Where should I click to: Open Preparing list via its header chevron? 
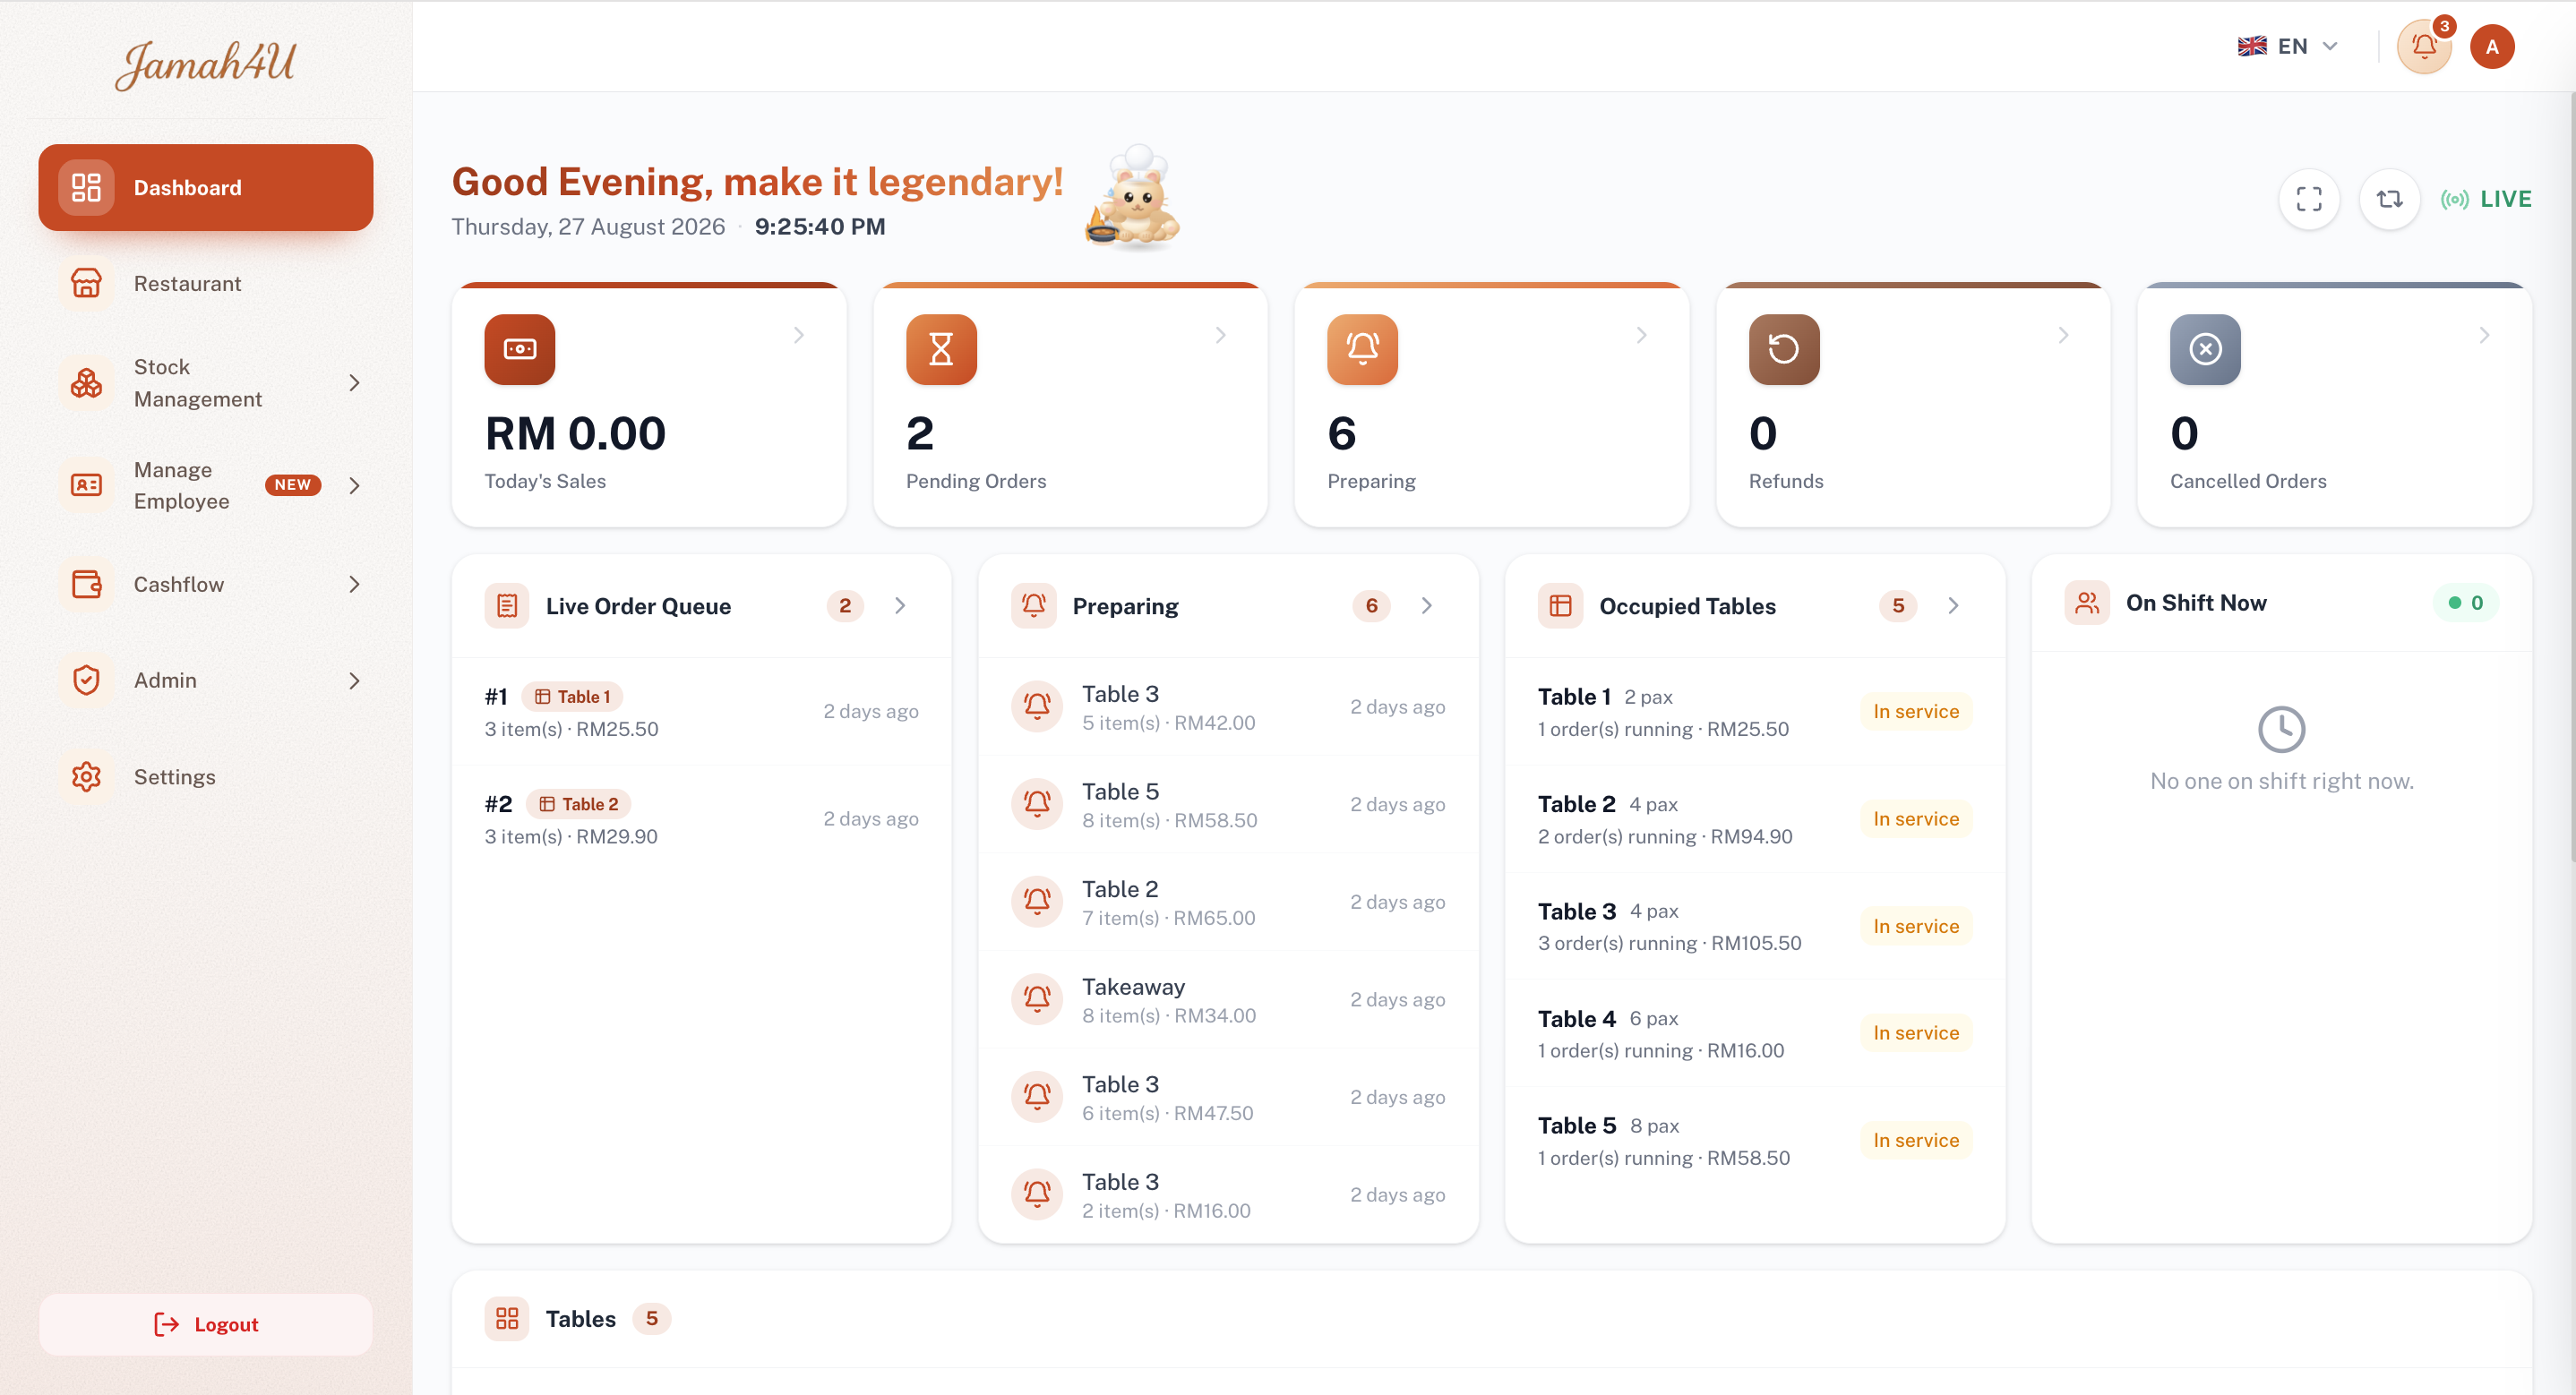coord(1426,605)
